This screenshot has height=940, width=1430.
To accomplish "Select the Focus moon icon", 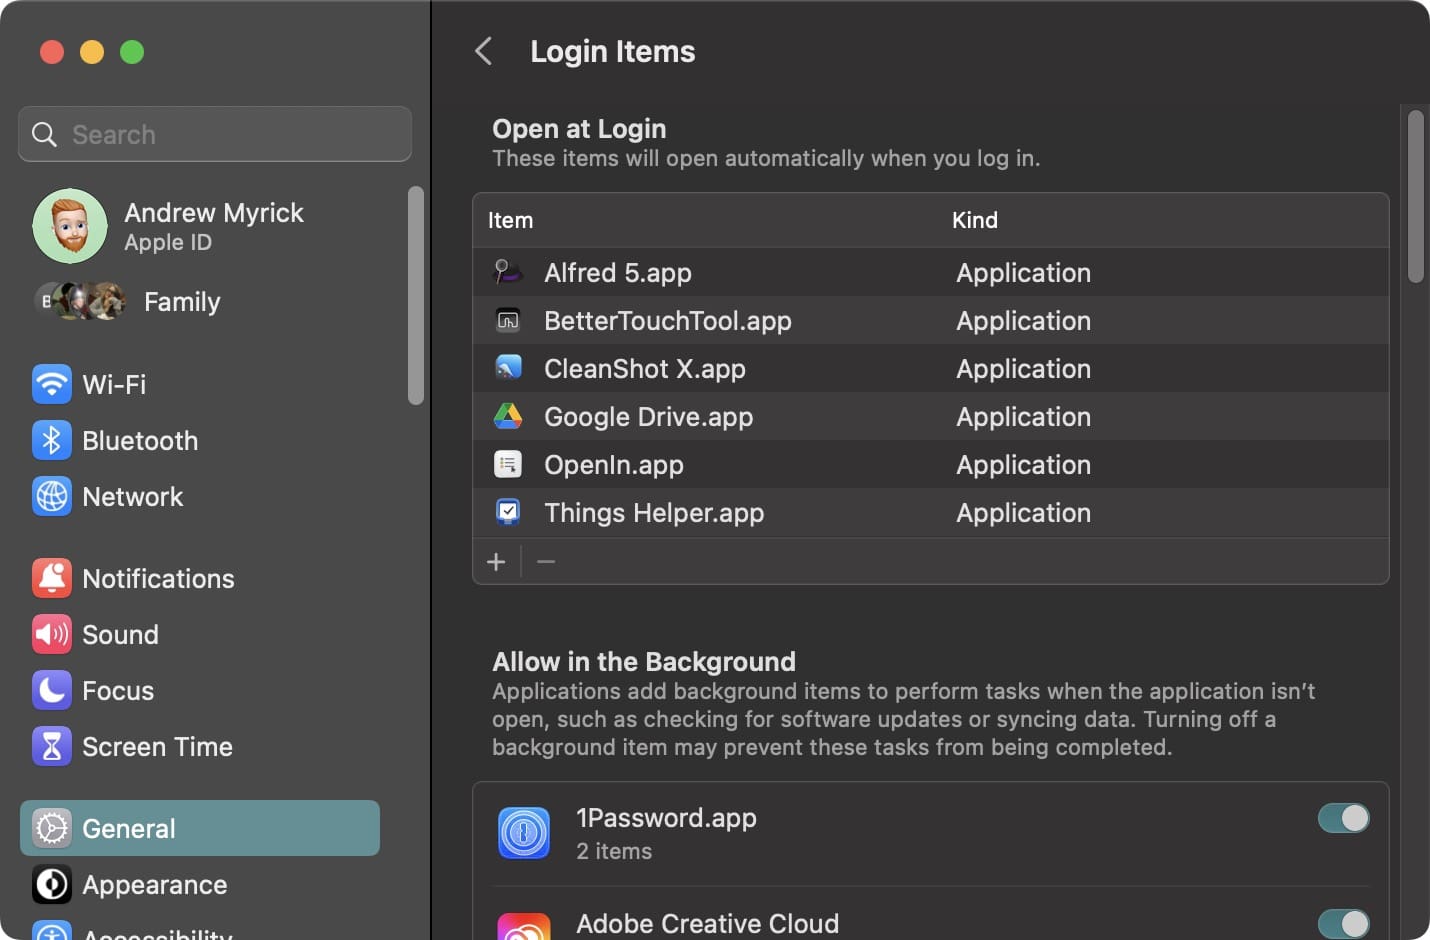I will [x=51, y=690].
